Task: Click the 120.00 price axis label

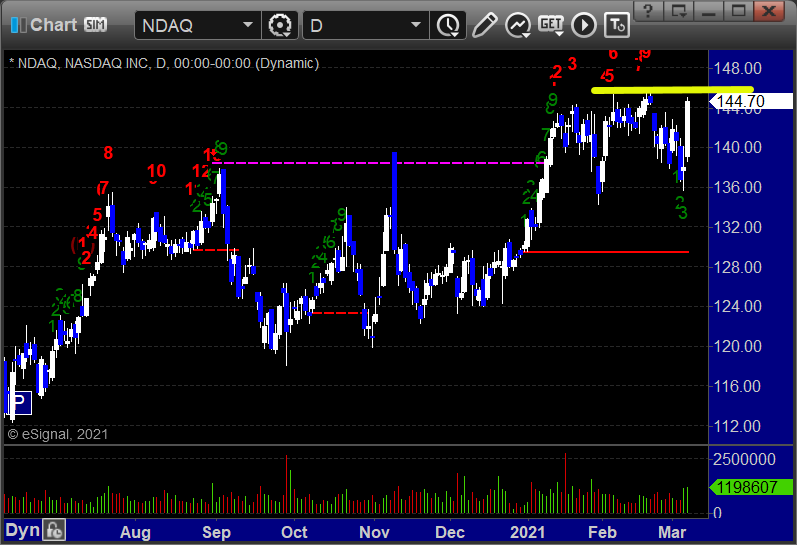Action: (738, 346)
